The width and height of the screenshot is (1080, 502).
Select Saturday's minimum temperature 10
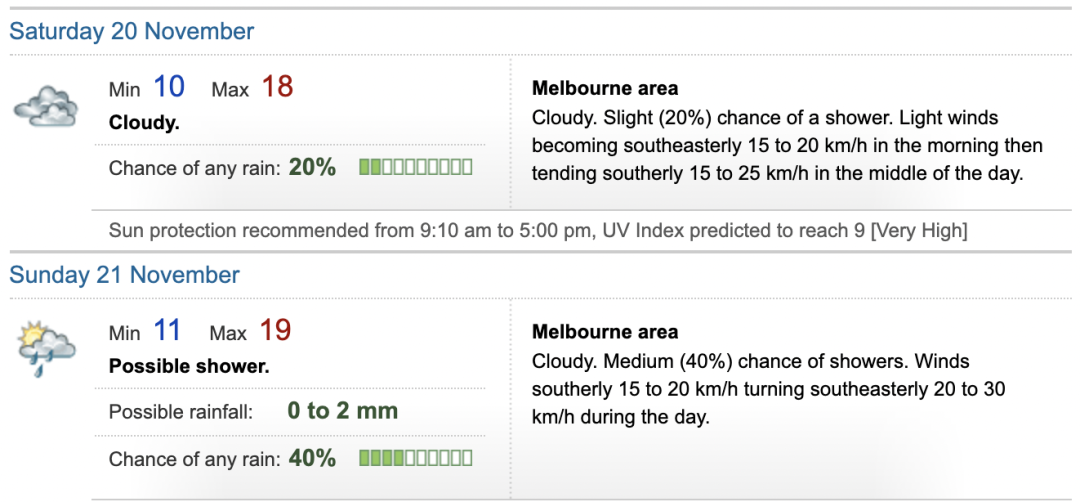(x=169, y=87)
